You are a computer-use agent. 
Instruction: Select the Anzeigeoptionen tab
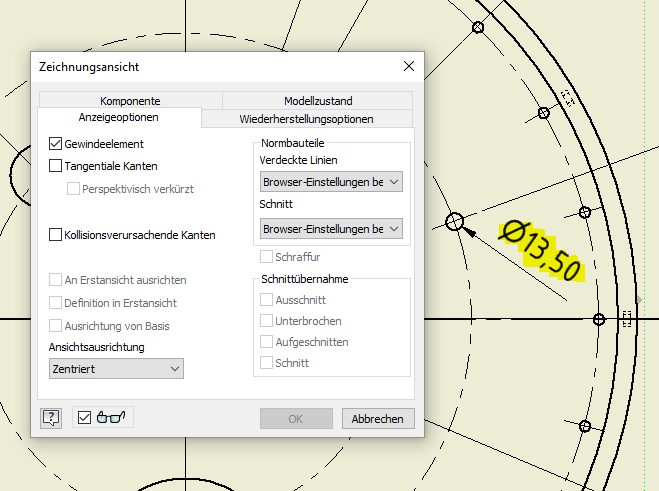119,117
